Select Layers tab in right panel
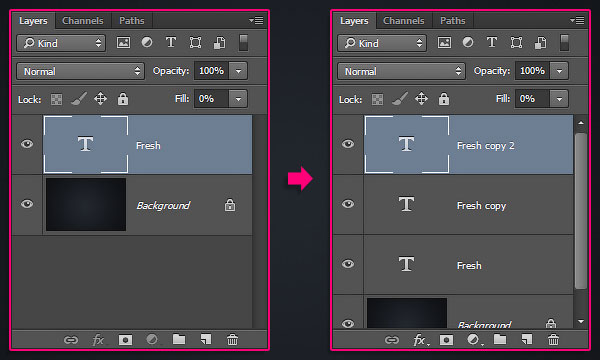600x360 pixels. tap(354, 21)
